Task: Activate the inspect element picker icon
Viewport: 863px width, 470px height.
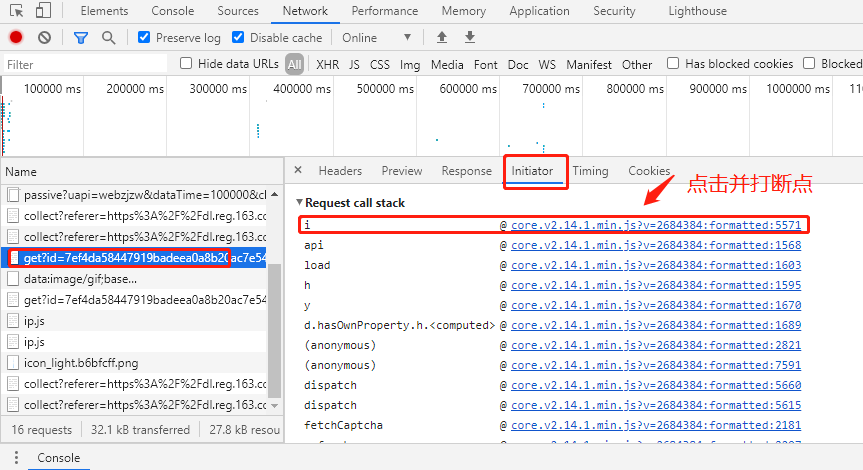Action: click(17, 10)
